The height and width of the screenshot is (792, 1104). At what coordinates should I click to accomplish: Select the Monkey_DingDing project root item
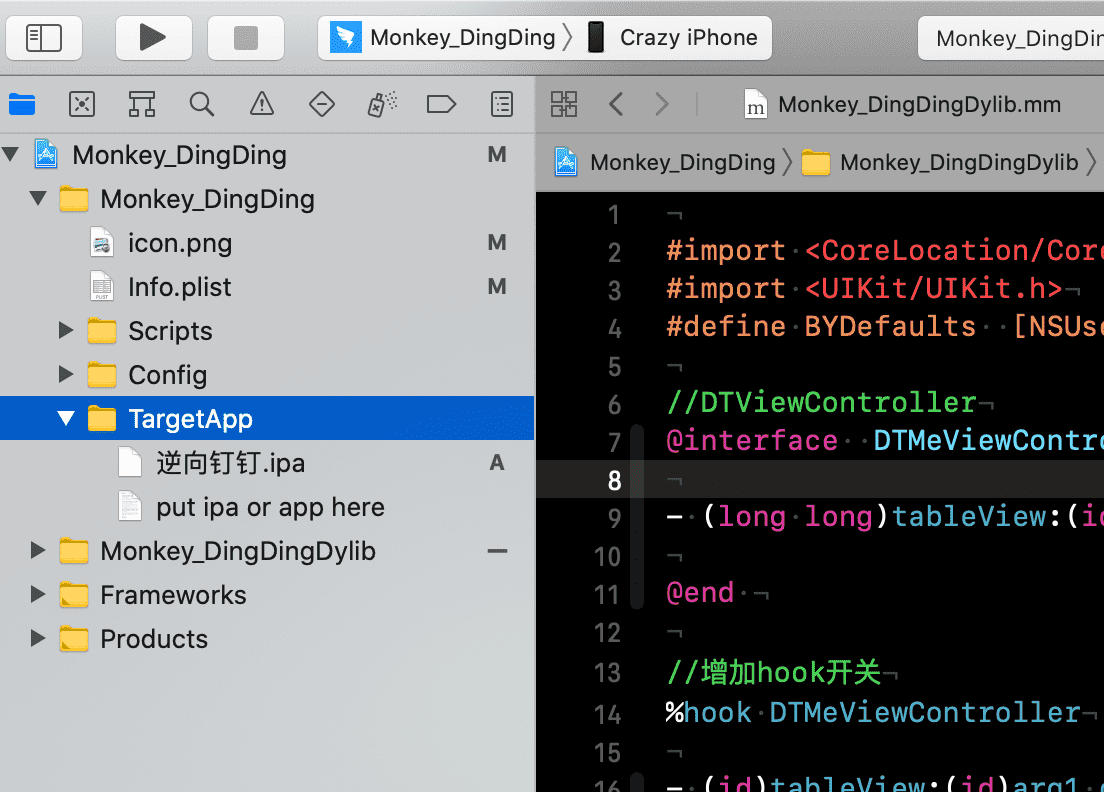tap(267, 154)
